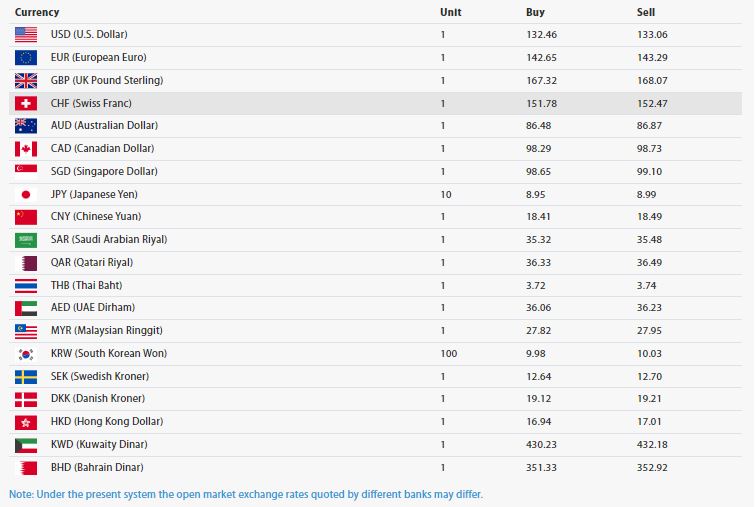Select the BHD (Bahrain Dinar) label
The image size is (756, 507).
[97, 467]
